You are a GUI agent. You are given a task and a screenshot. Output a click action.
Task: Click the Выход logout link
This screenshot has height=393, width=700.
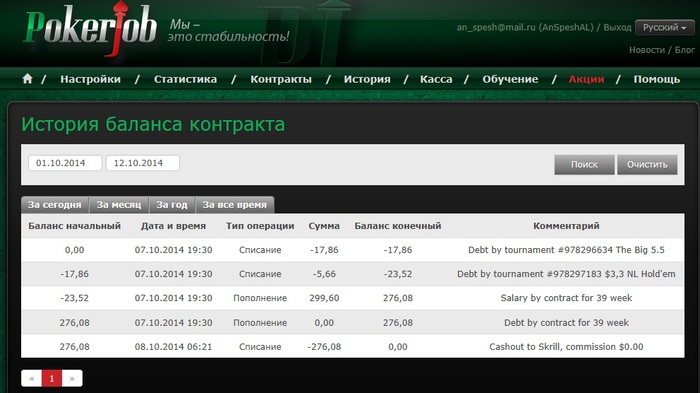pos(617,28)
